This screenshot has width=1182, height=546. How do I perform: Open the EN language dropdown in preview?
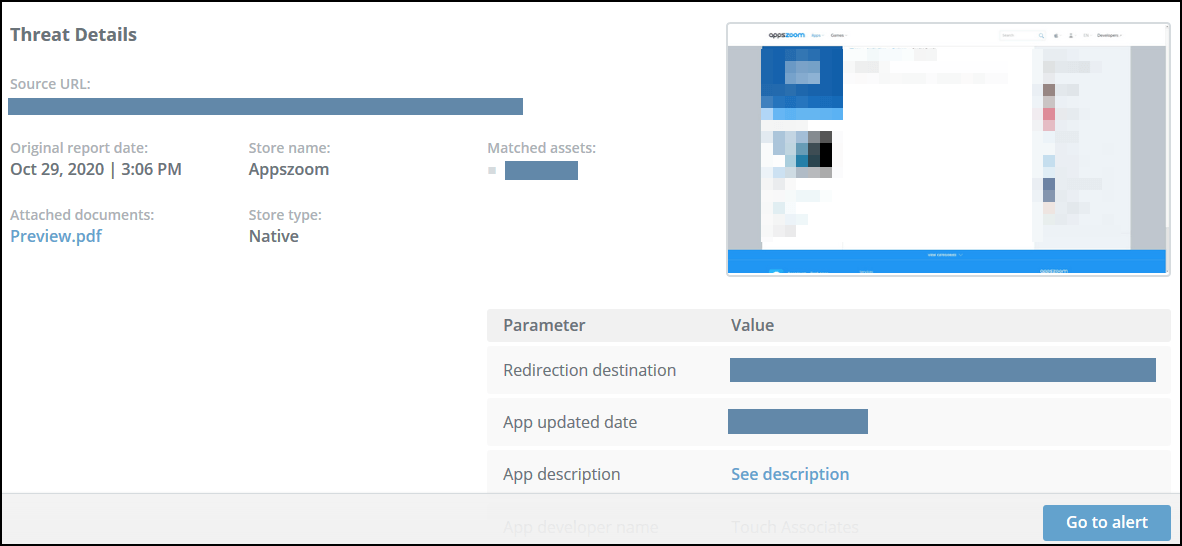(1086, 35)
